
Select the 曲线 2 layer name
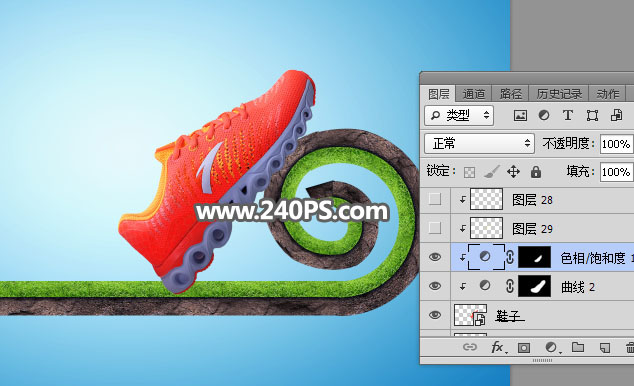tap(578, 287)
